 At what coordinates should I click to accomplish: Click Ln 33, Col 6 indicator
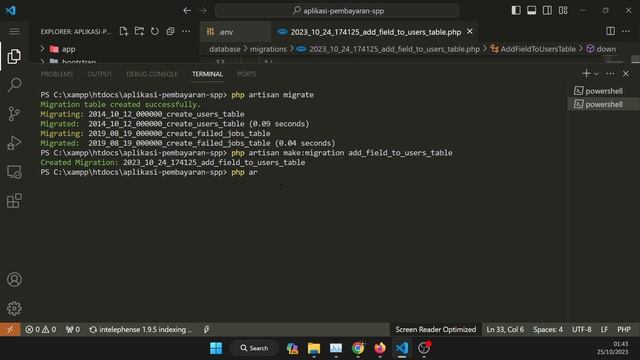(505, 329)
